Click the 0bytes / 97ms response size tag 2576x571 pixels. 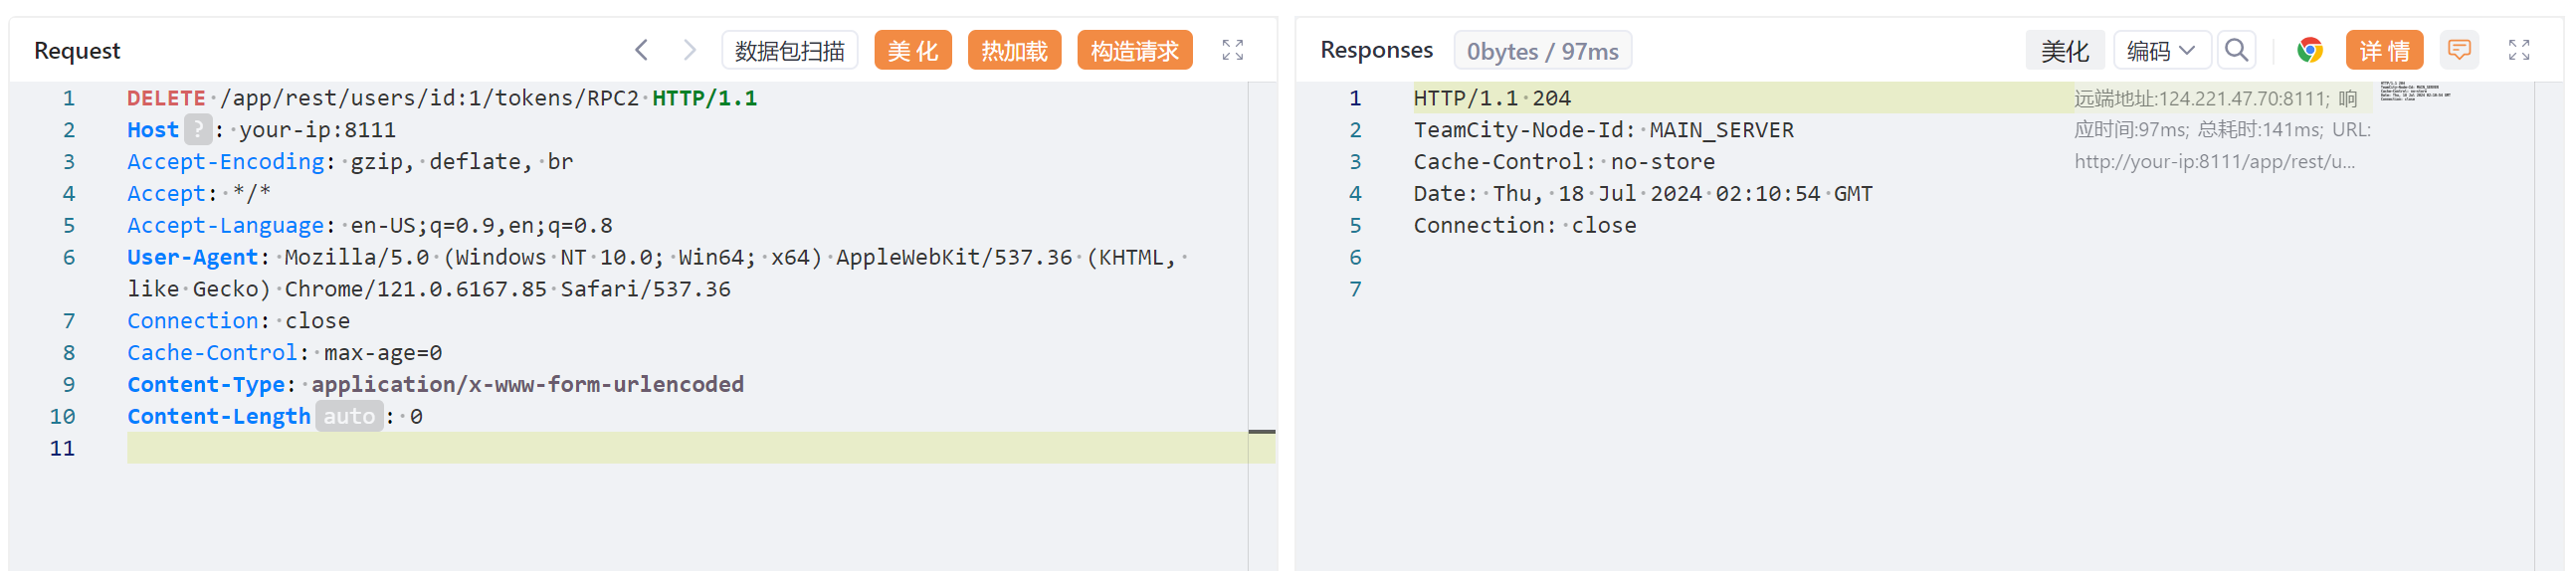(x=1542, y=50)
